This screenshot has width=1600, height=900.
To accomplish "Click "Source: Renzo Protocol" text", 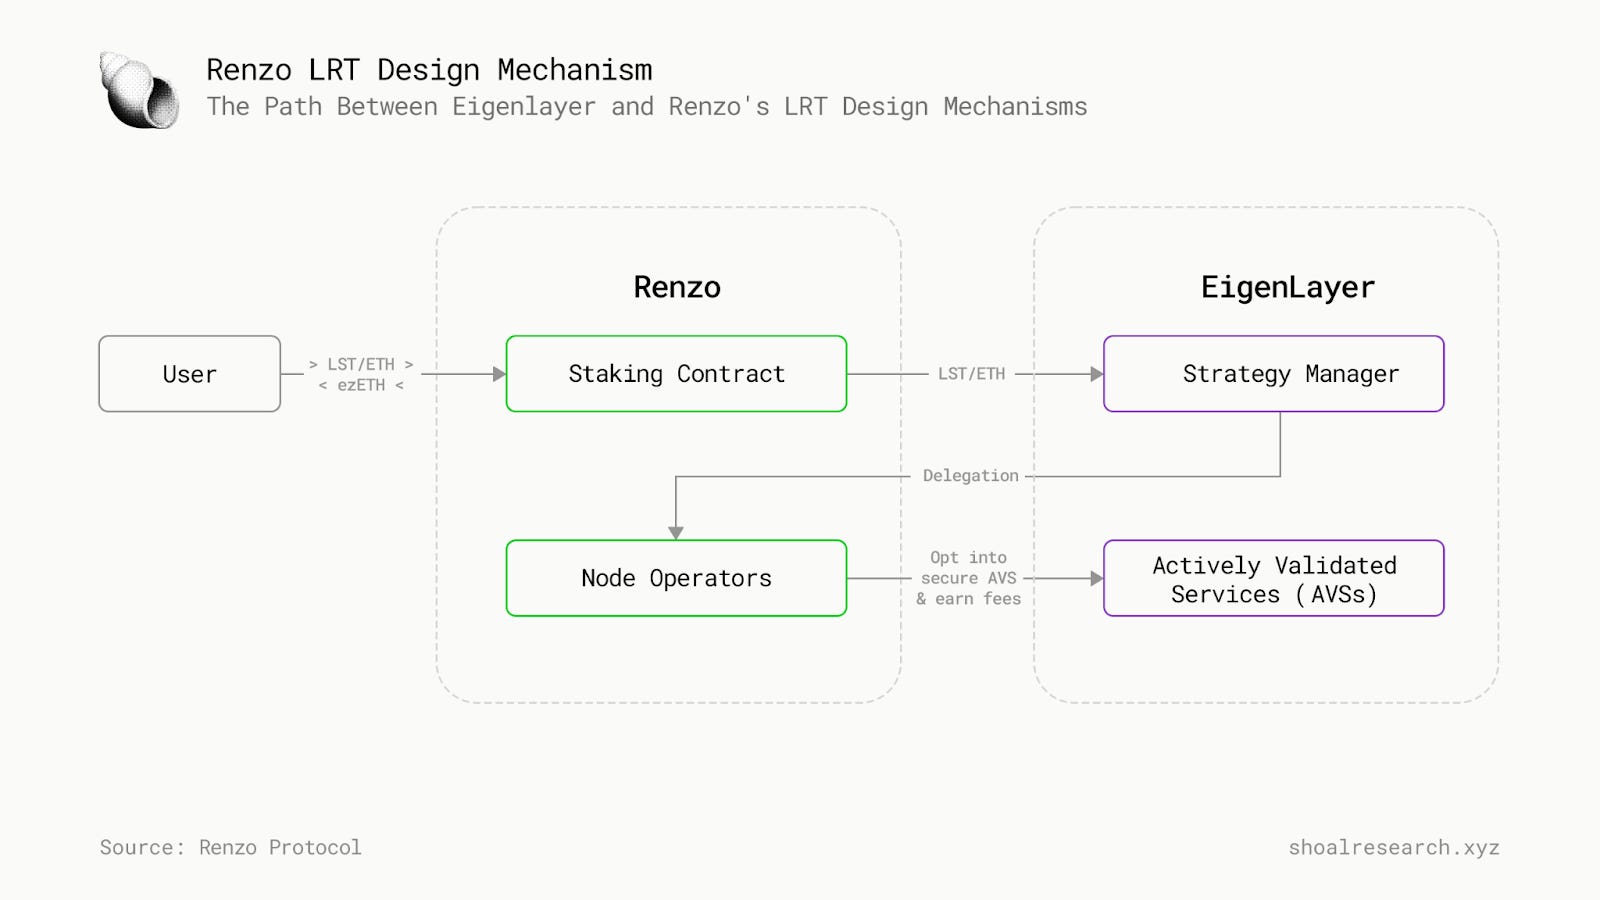I will pyautogui.click(x=231, y=847).
